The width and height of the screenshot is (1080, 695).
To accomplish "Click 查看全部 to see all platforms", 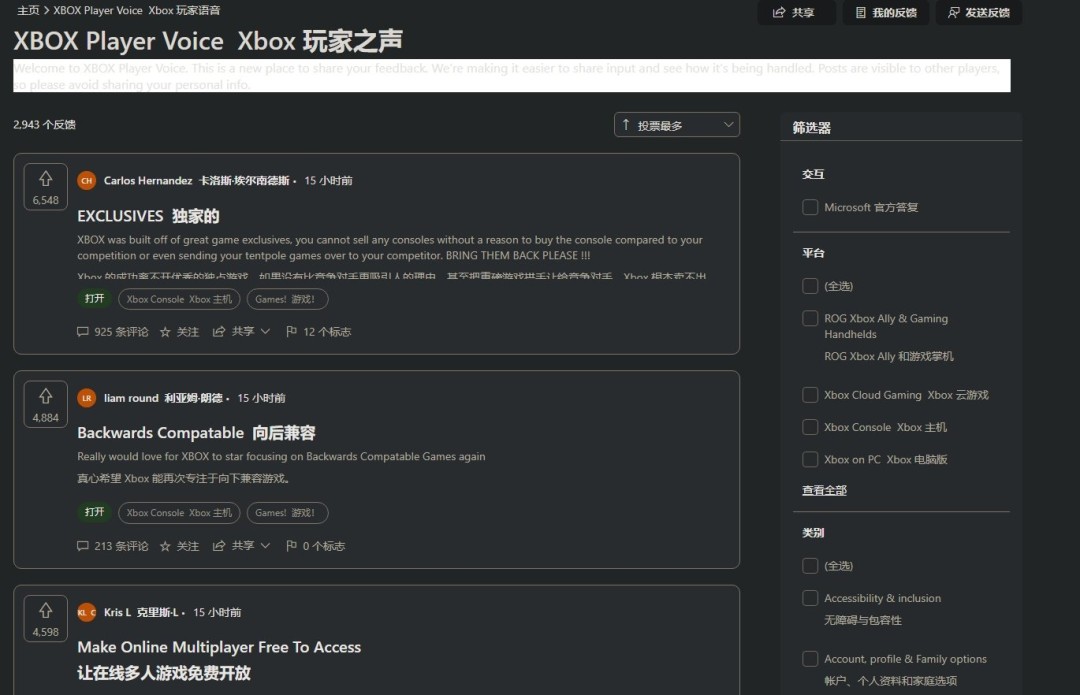I will tap(824, 490).
